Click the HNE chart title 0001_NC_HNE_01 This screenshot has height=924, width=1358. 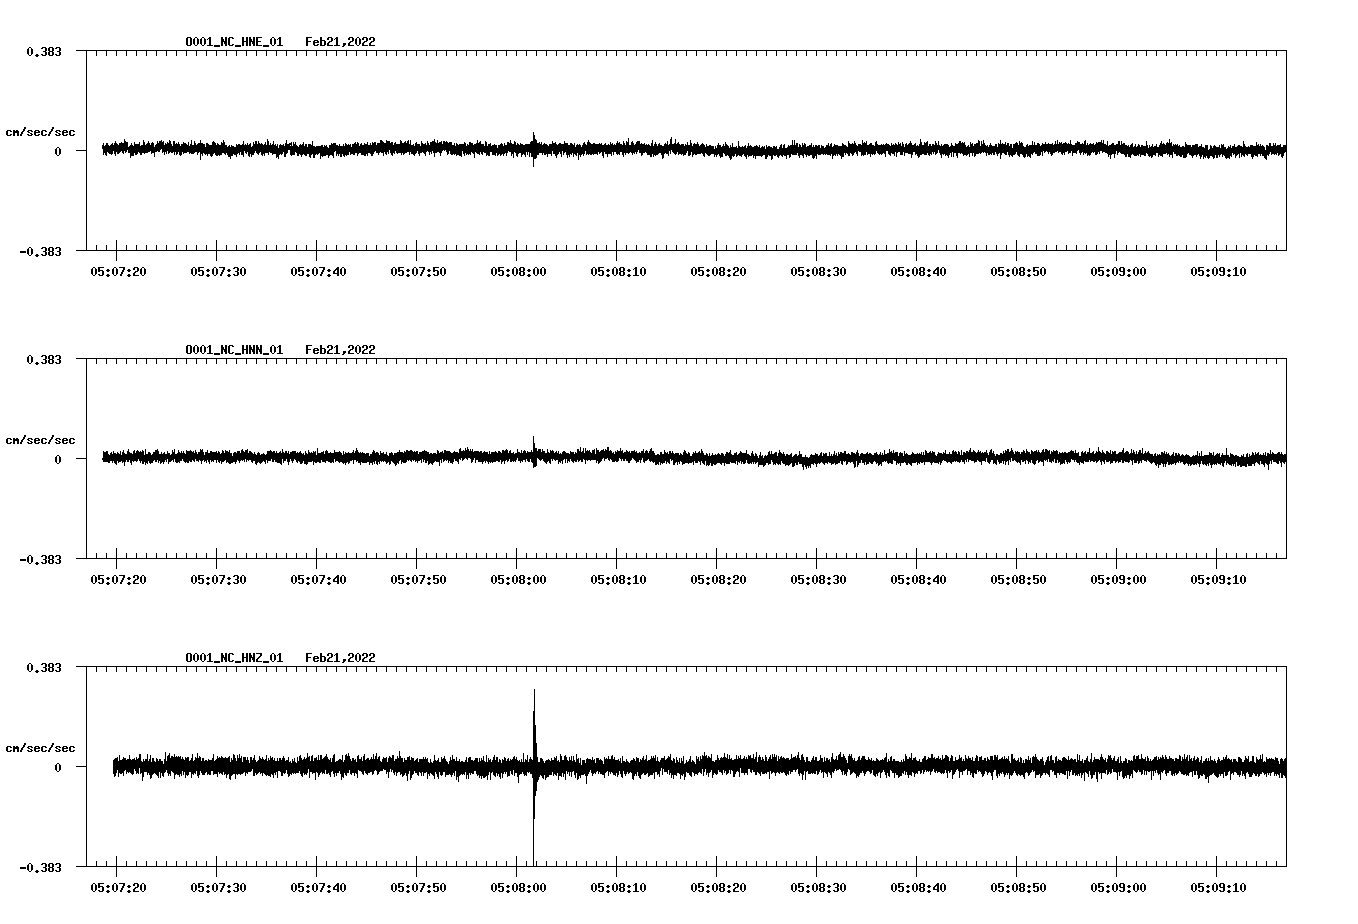tap(234, 42)
